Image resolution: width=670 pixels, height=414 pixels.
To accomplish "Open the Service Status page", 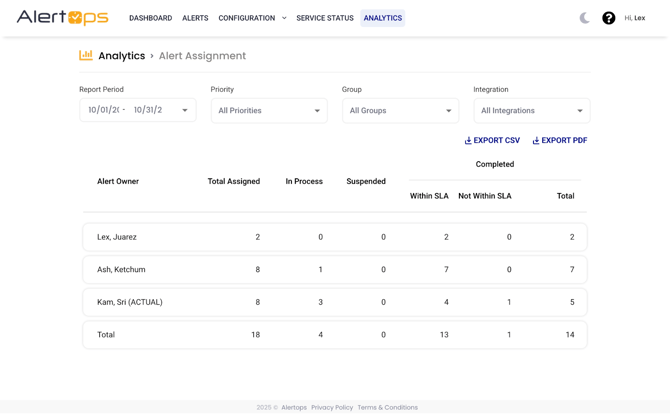I will (325, 18).
